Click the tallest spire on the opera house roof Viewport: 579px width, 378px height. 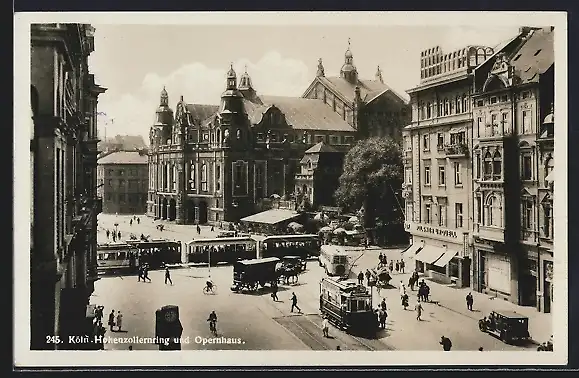(348, 61)
